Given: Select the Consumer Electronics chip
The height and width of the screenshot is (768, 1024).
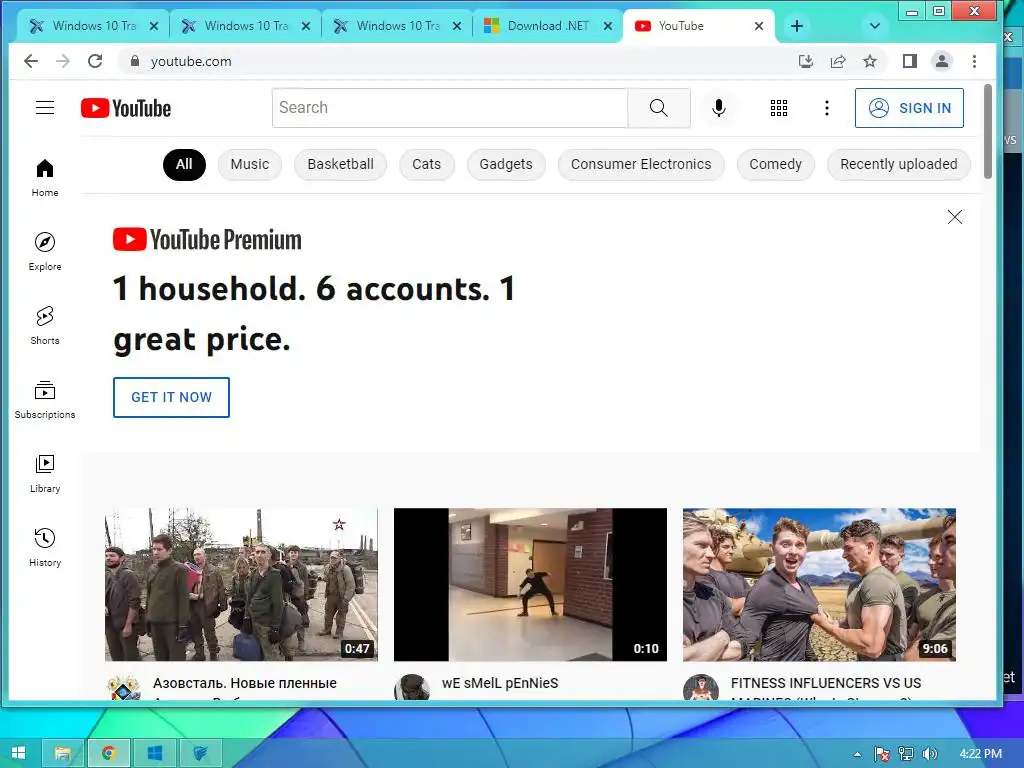Looking at the screenshot, I should [641, 165].
